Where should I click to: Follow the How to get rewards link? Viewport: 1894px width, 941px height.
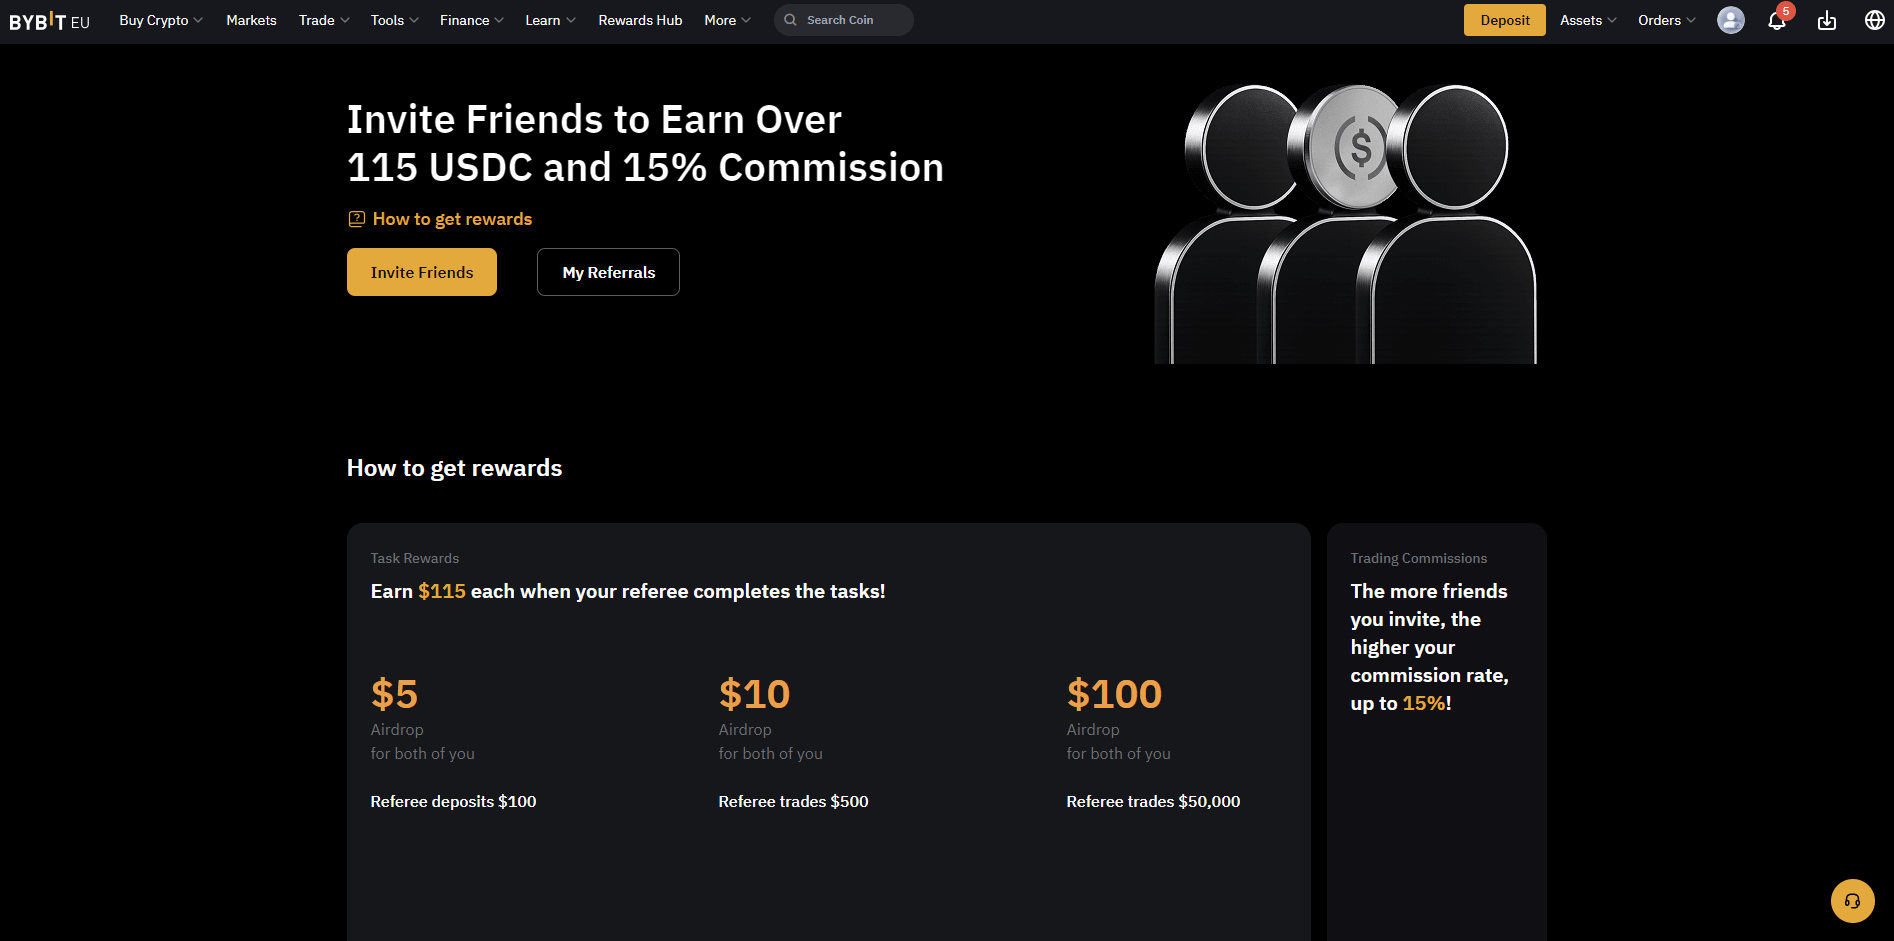[x=452, y=219]
